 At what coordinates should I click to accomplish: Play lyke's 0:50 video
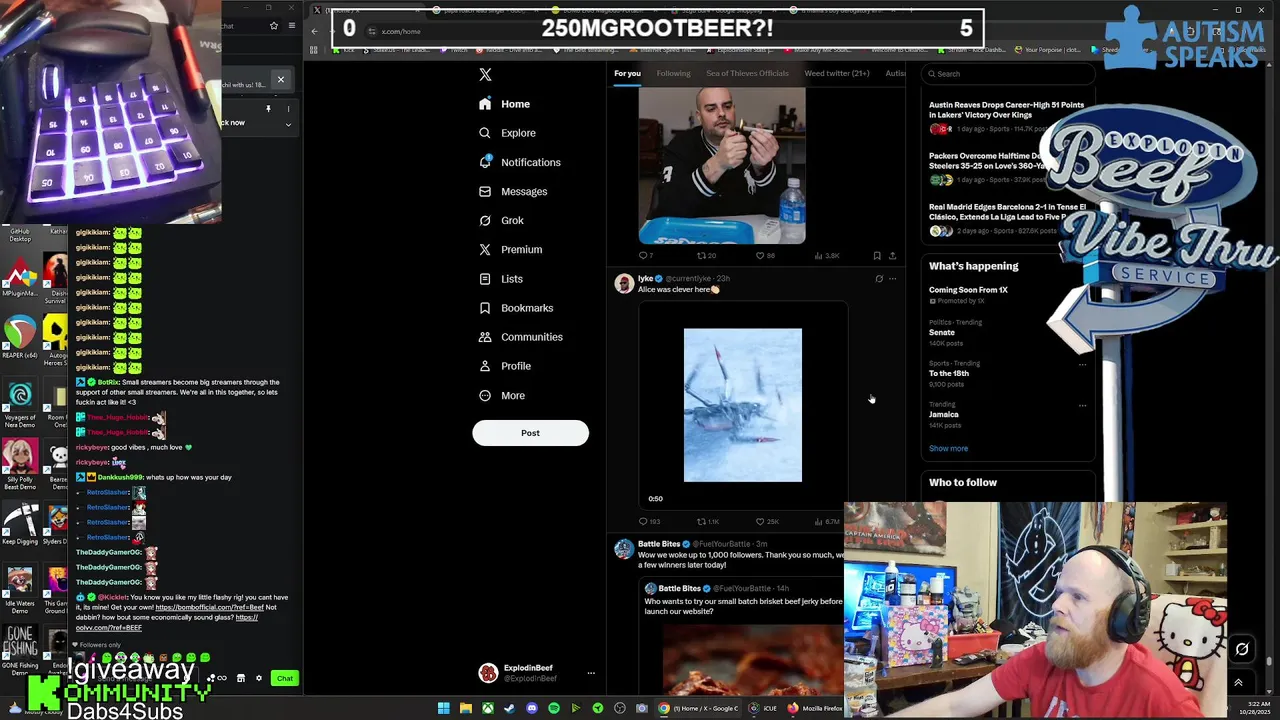tap(743, 405)
